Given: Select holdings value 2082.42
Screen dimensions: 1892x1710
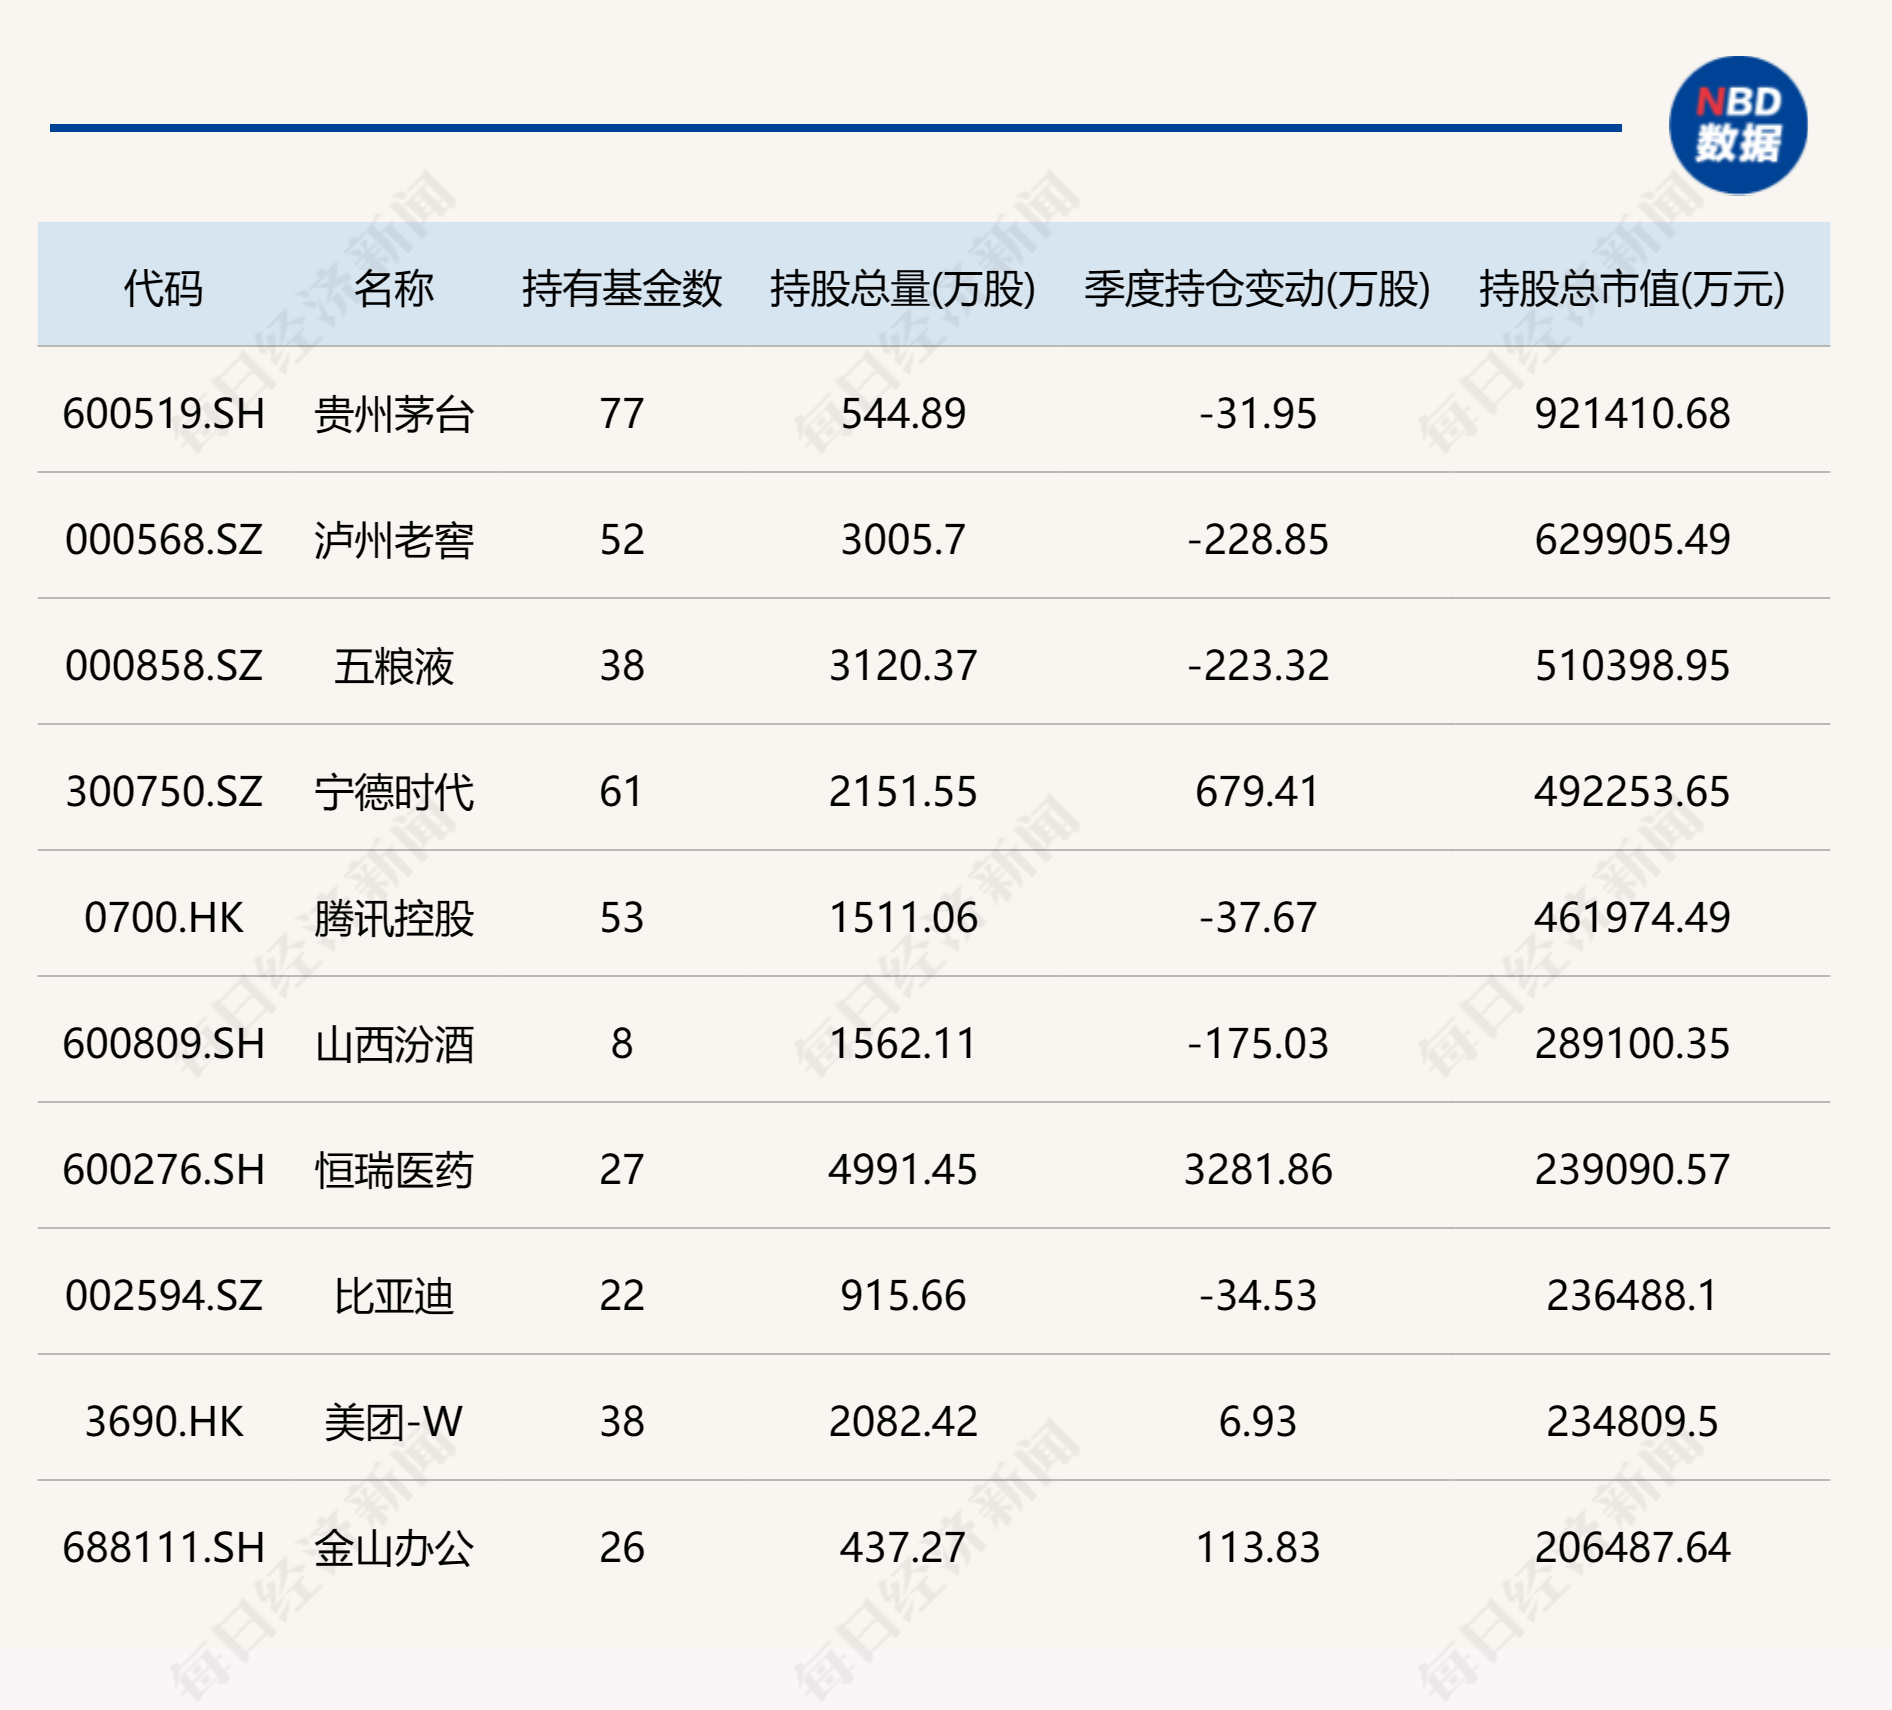Looking at the screenshot, I should (902, 1422).
